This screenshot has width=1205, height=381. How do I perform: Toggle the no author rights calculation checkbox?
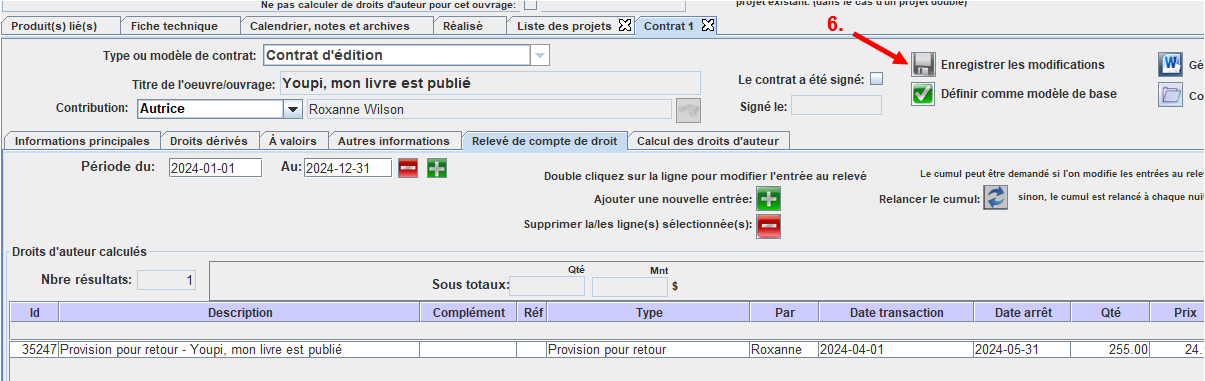point(531,5)
